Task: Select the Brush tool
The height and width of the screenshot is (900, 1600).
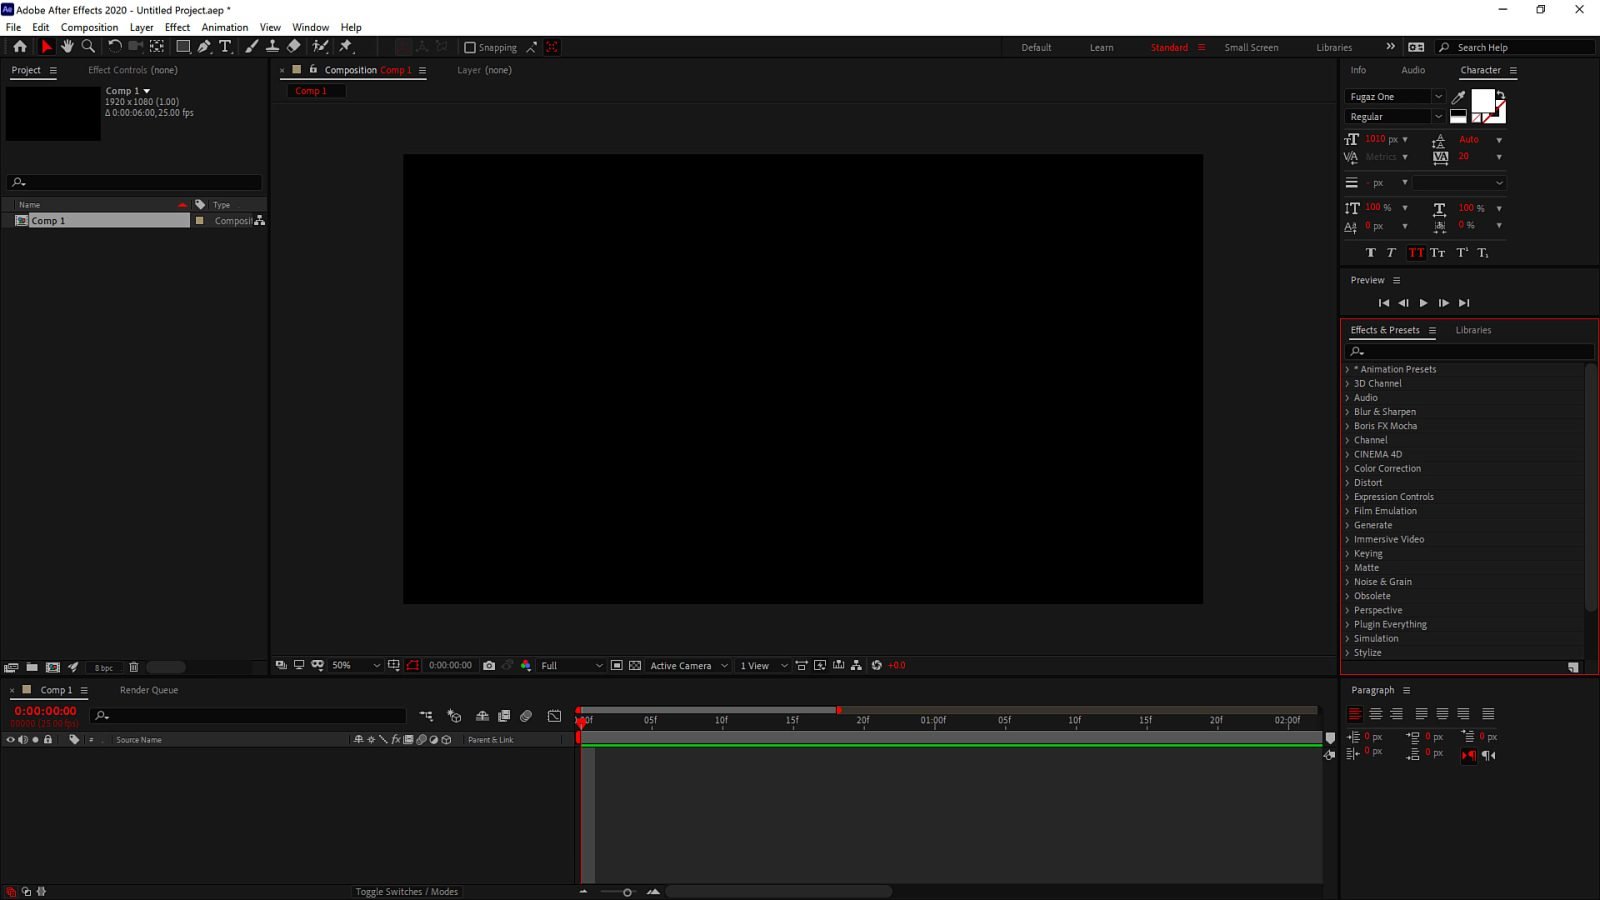Action: click(252, 47)
